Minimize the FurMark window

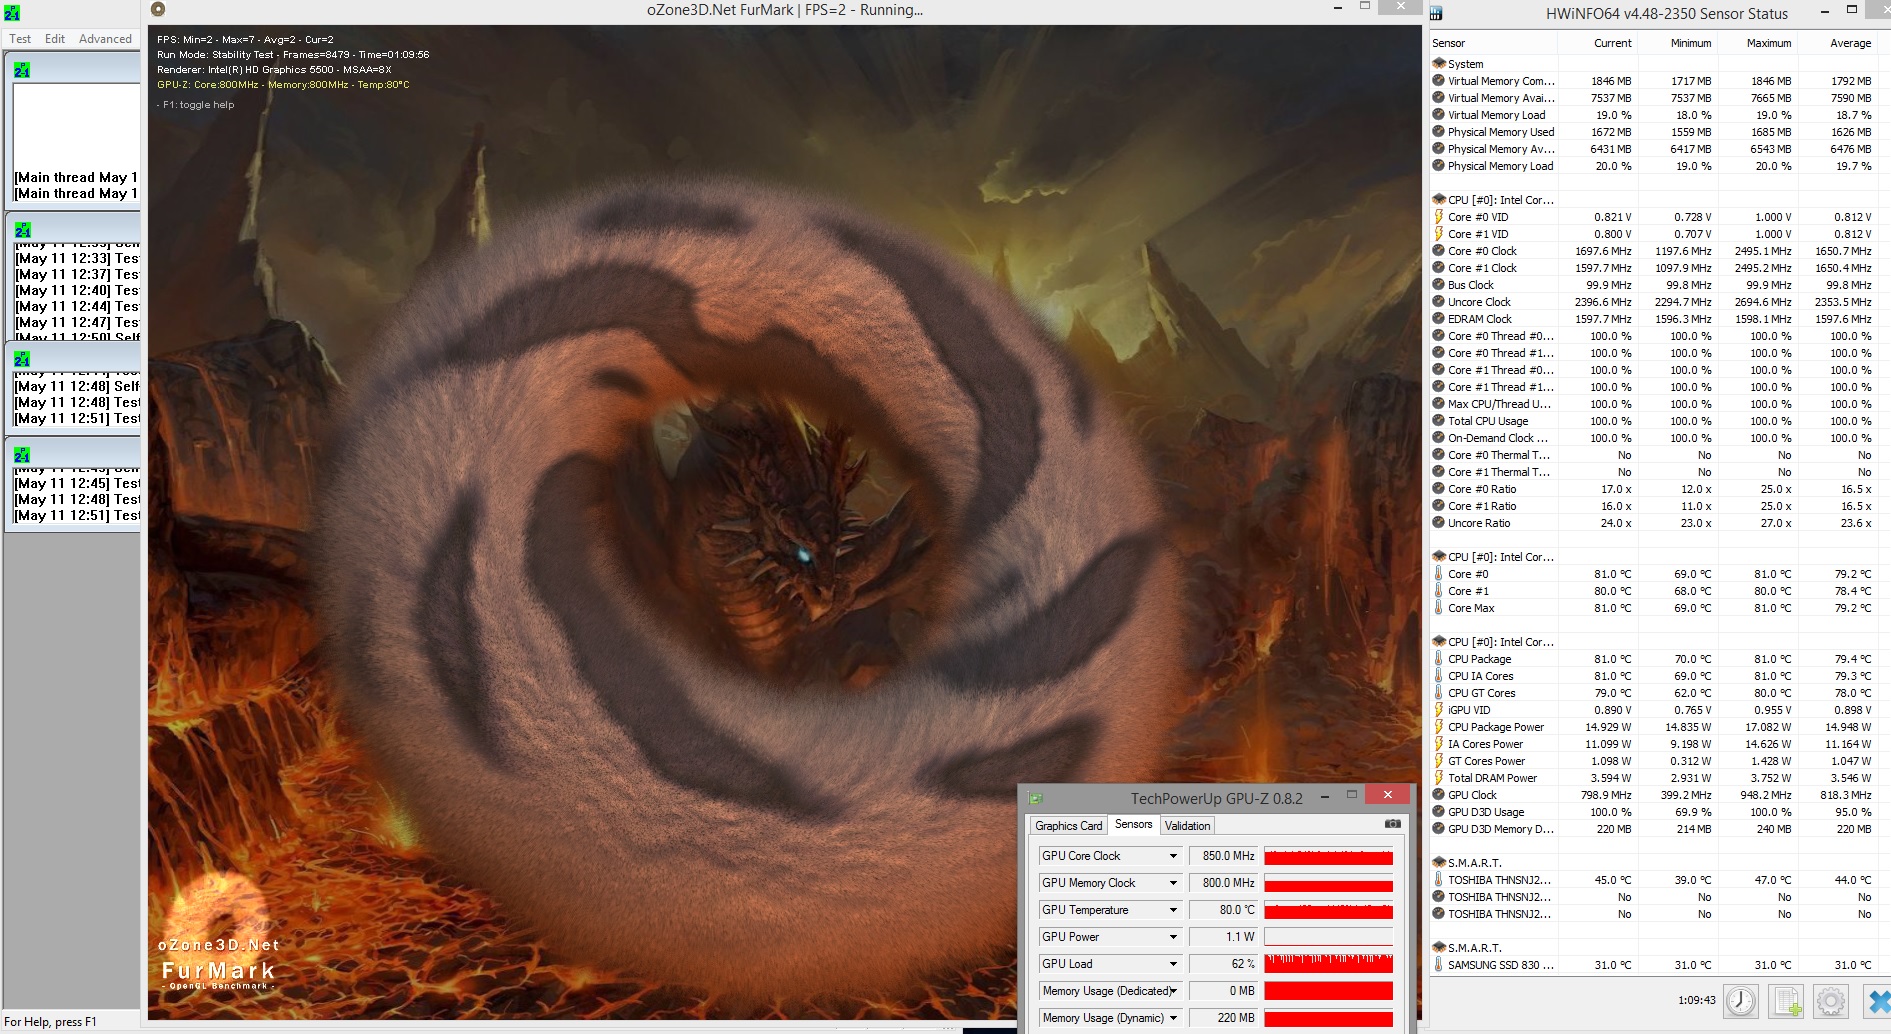[1338, 8]
